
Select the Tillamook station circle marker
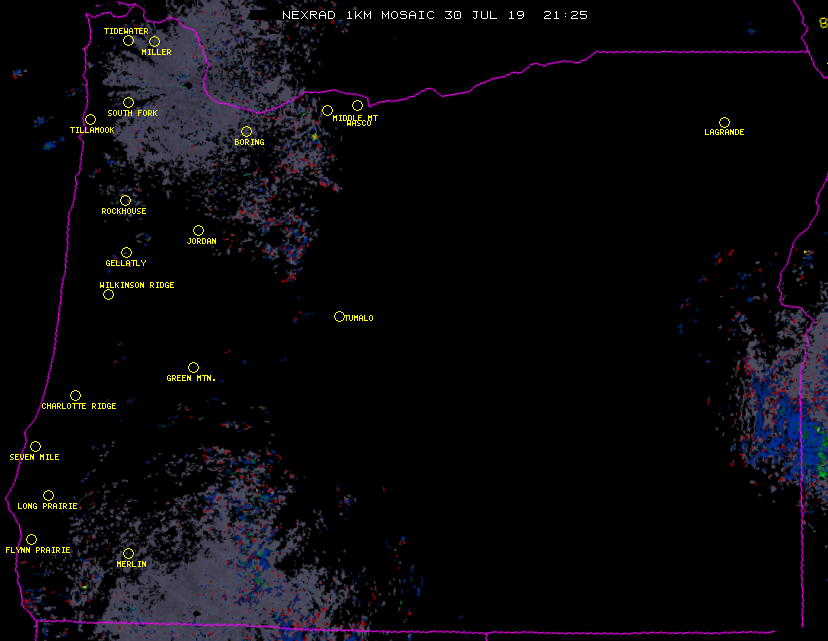click(90, 120)
